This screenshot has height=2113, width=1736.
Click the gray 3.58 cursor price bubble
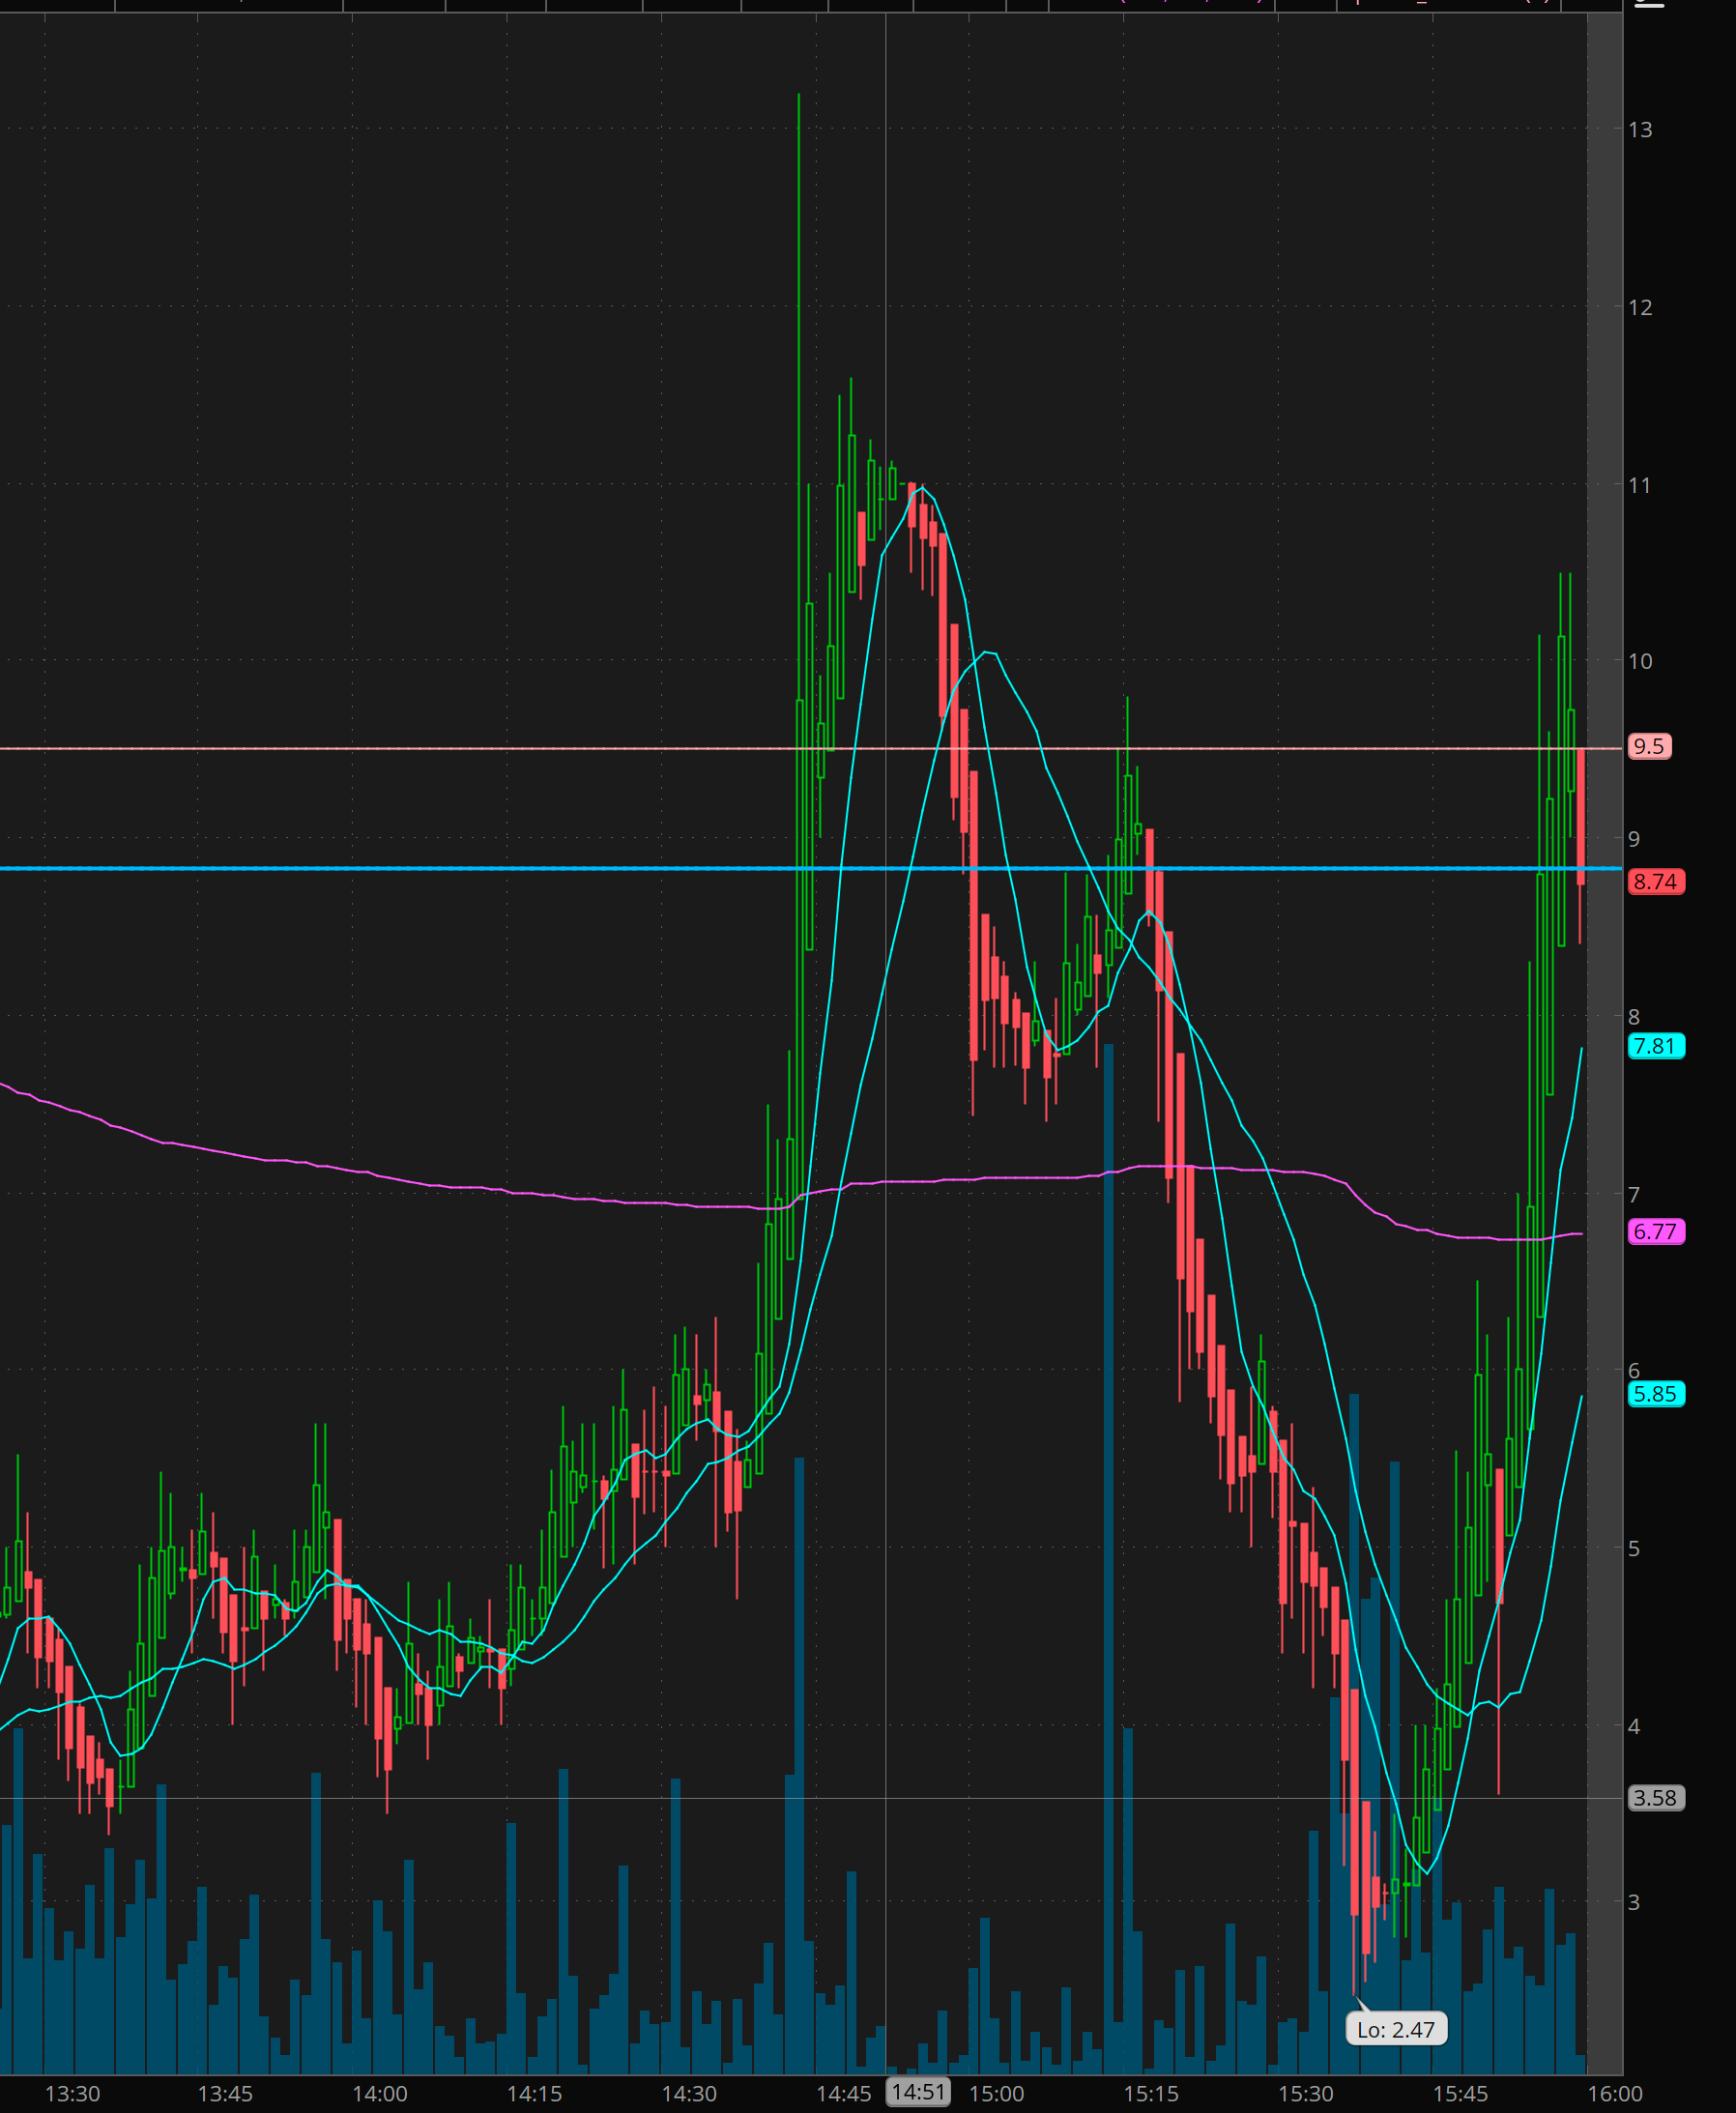point(1656,1798)
